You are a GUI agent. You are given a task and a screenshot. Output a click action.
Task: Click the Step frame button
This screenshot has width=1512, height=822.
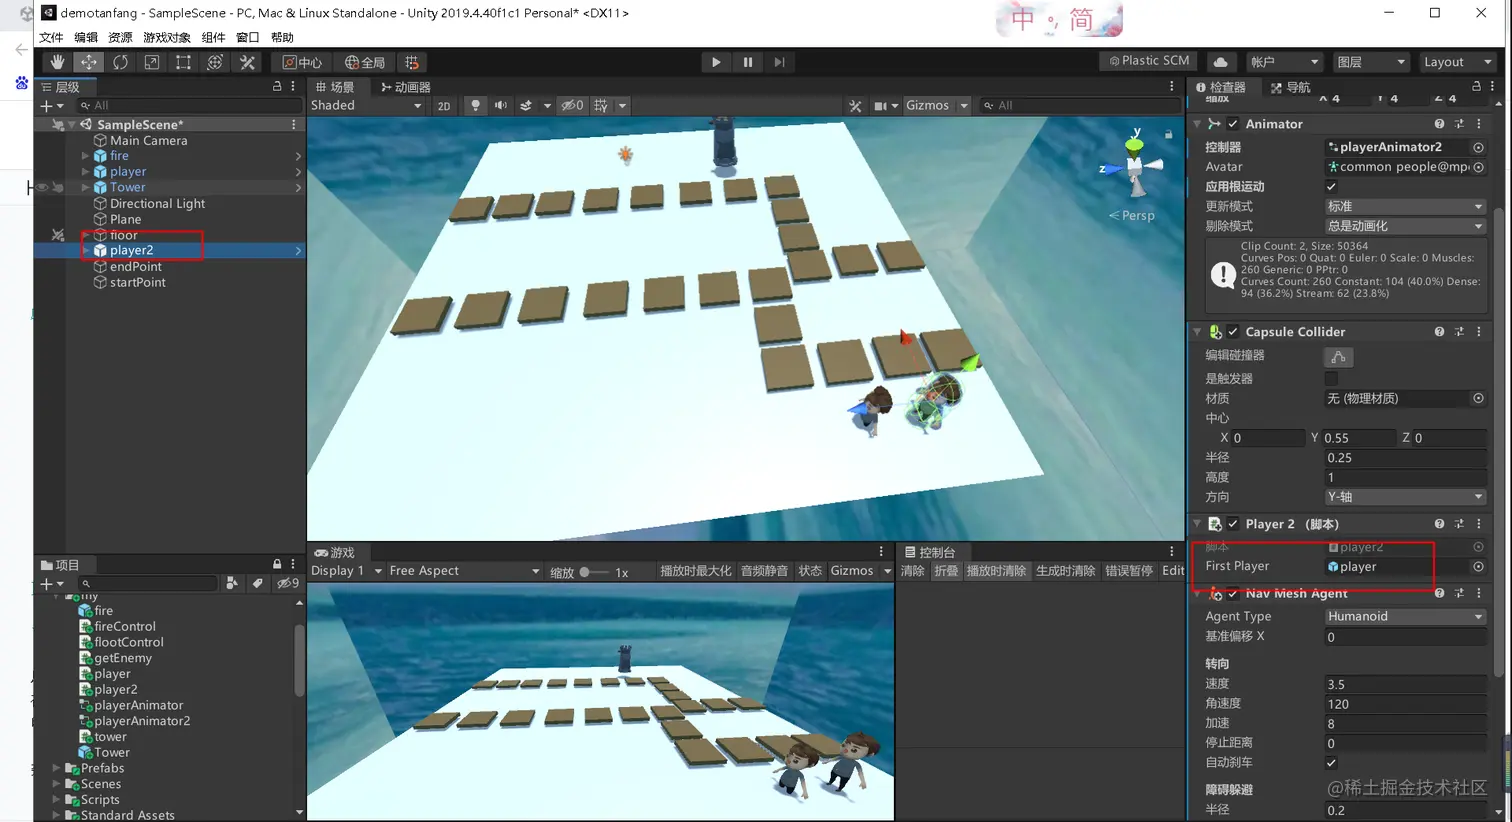pyautogui.click(x=779, y=62)
